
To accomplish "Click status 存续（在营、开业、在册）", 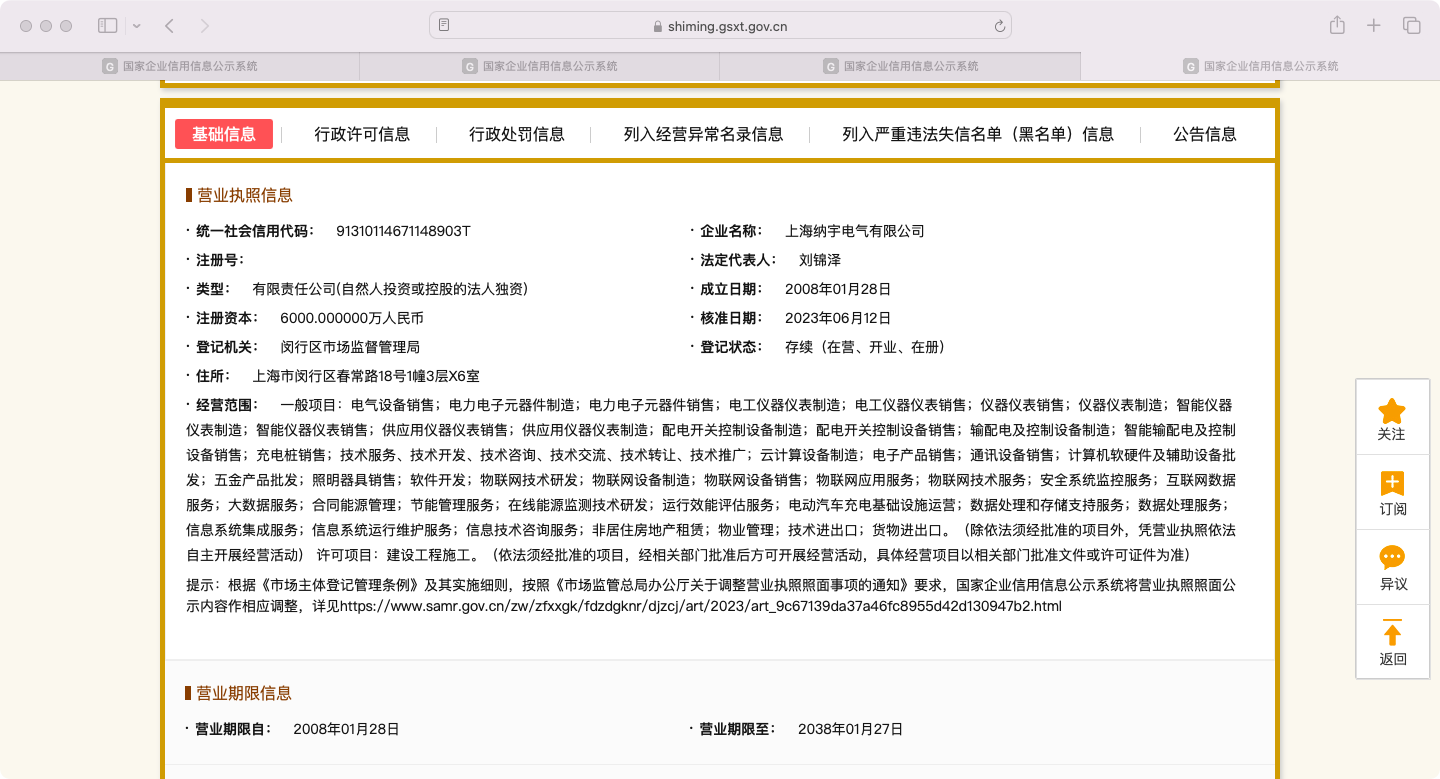I will [x=865, y=347].
